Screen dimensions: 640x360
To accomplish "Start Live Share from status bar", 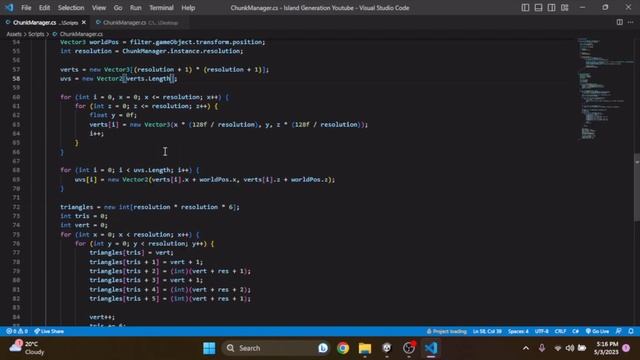I will 49,331.
